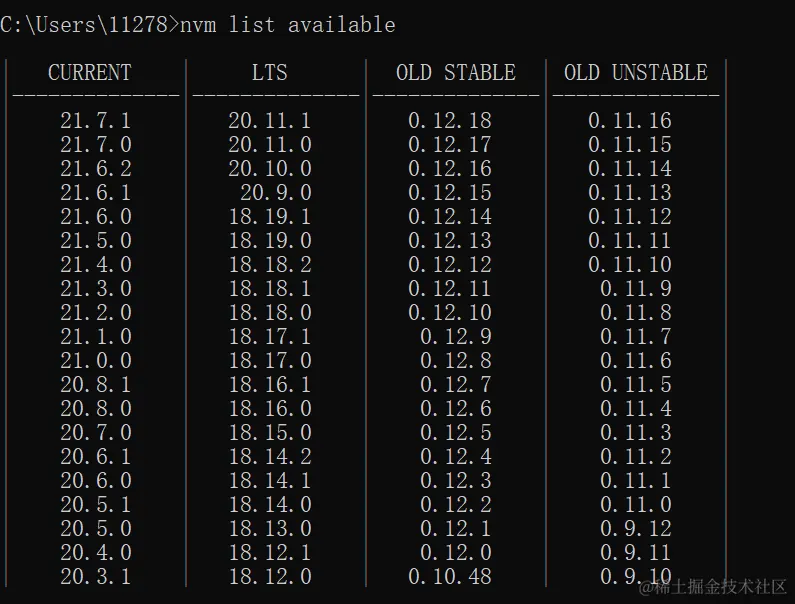The image size is (795, 604).
Task: Select old stable version 0.10.48
Action: click(450, 577)
